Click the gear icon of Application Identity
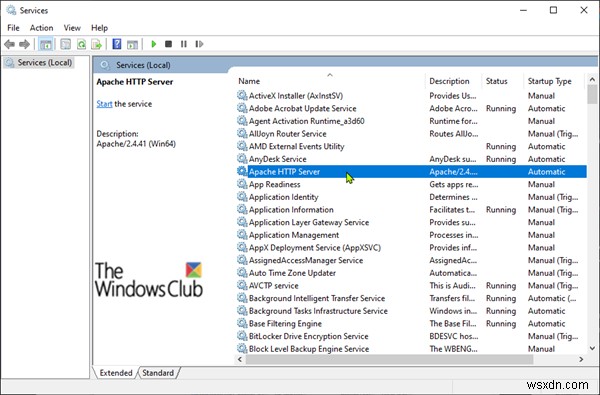 (242, 196)
